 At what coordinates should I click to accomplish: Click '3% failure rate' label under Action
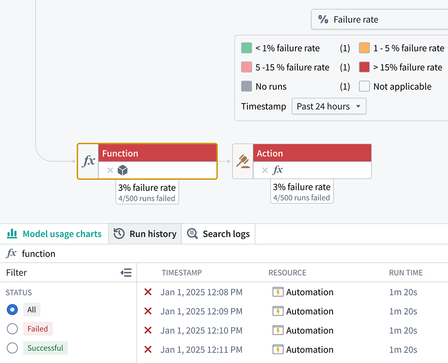(x=302, y=187)
